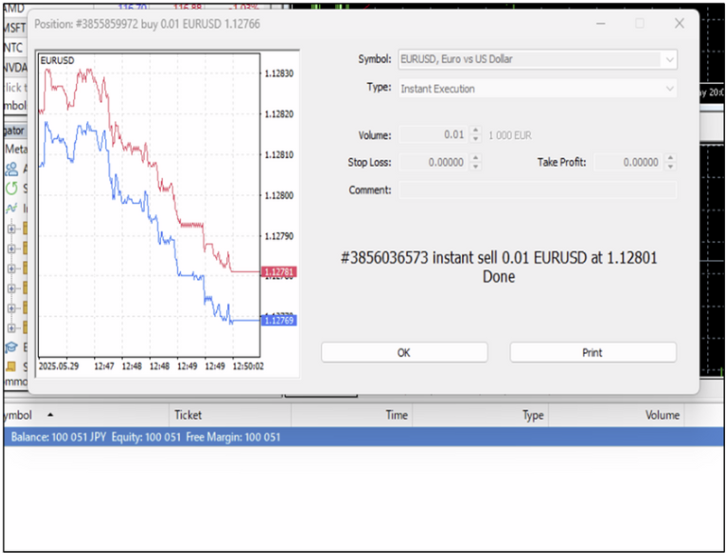Expand the topmost collapsed Navigator tree node
The width and height of the screenshot is (728, 559).
12,228
